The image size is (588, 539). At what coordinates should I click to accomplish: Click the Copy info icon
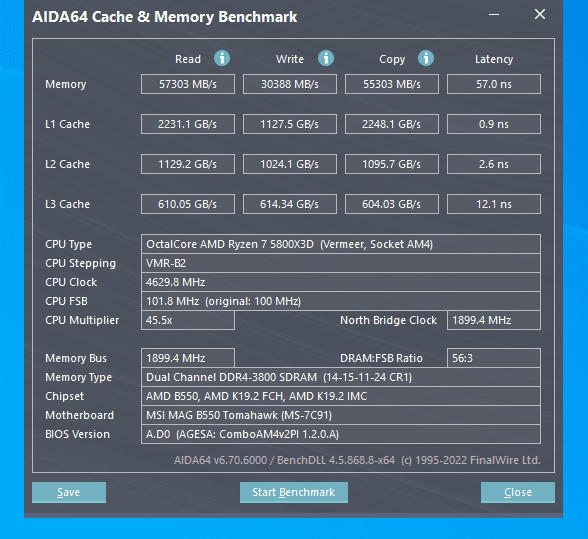click(x=426, y=59)
